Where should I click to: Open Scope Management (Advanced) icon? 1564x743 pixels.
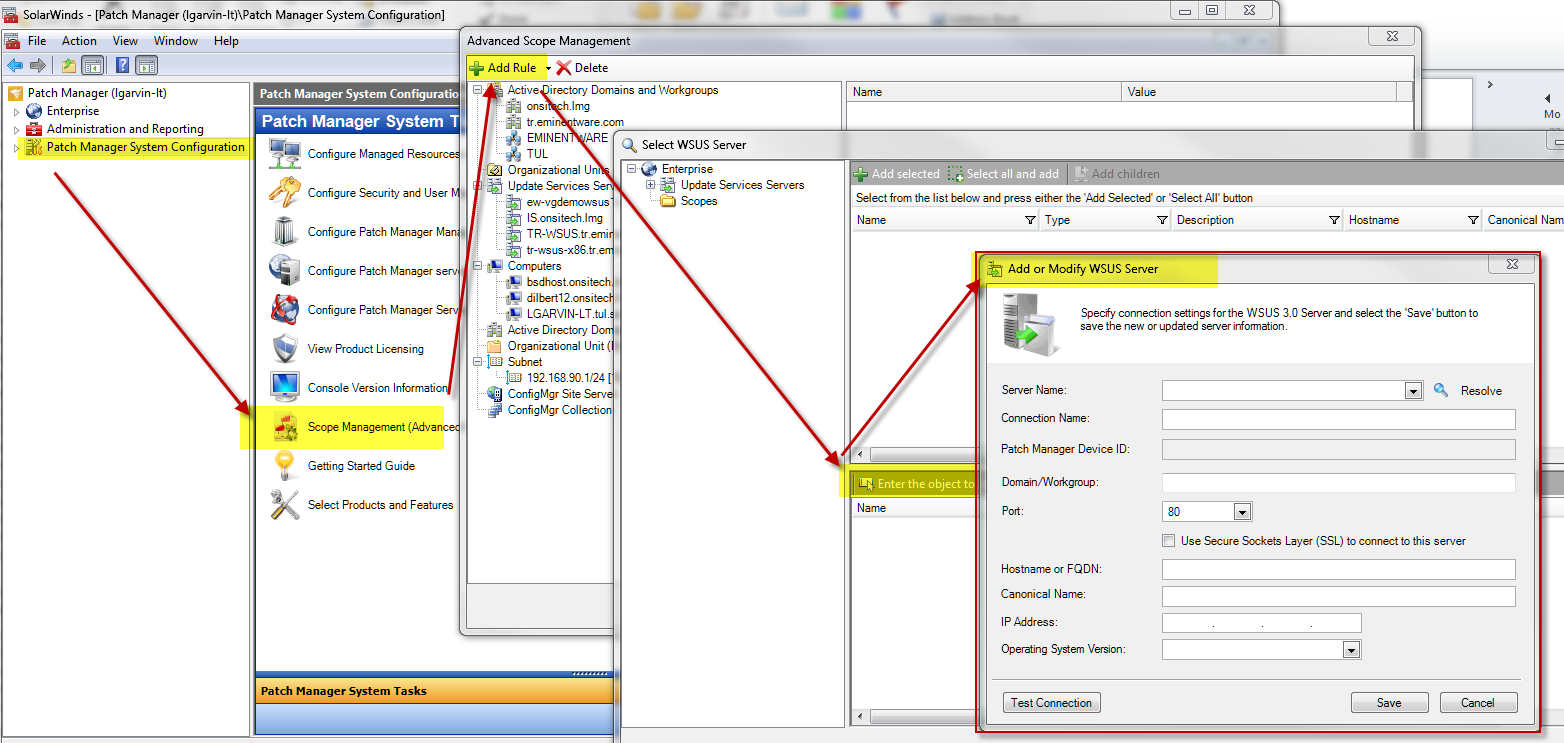click(285, 427)
